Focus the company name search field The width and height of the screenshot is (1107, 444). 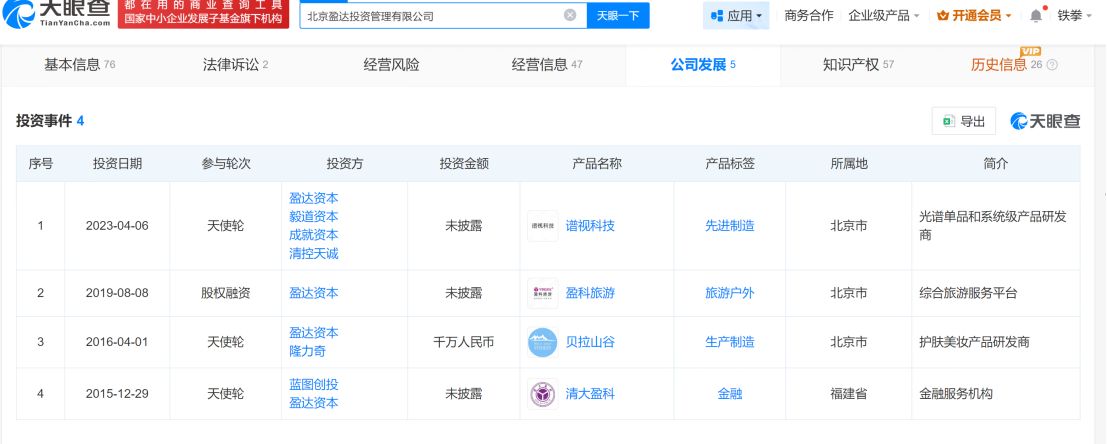(x=433, y=16)
